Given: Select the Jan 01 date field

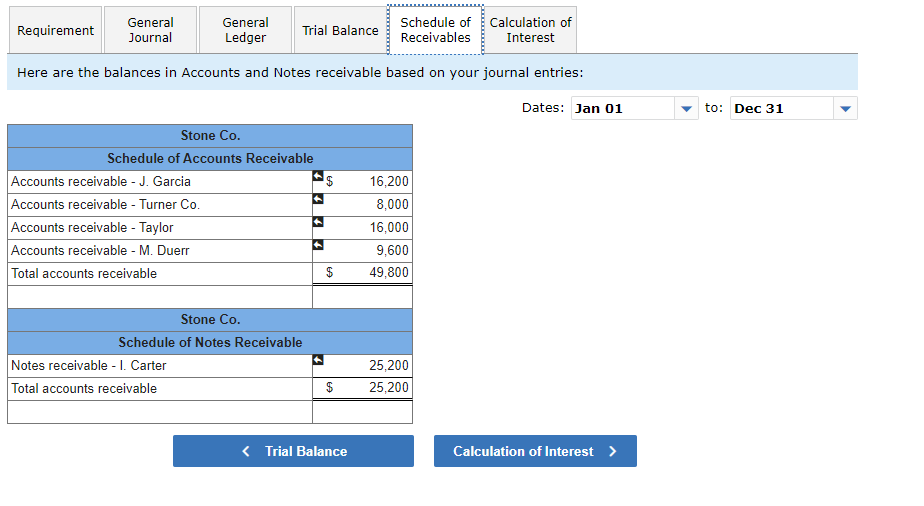Looking at the screenshot, I should (623, 108).
